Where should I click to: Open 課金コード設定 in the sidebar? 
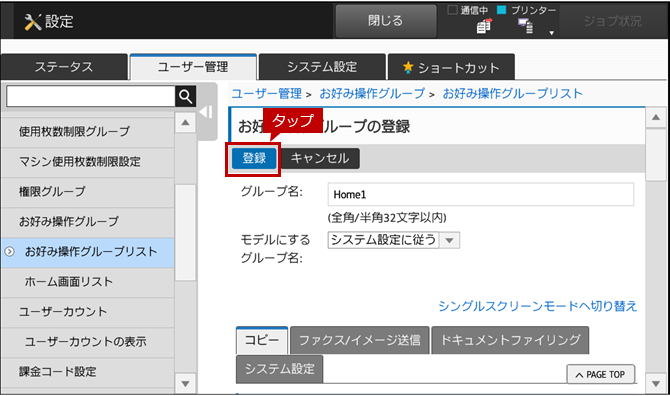[x=88, y=372]
